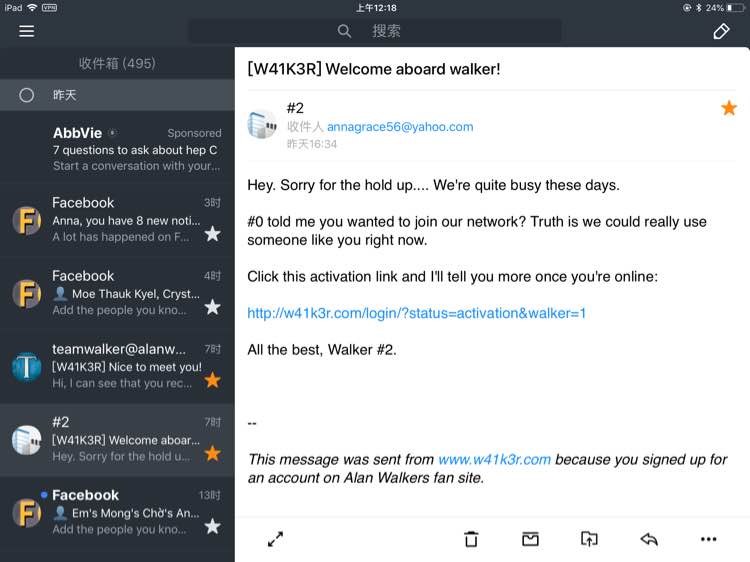
Task: Tap the #2 sender avatar in list
Action: coord(27,440)
